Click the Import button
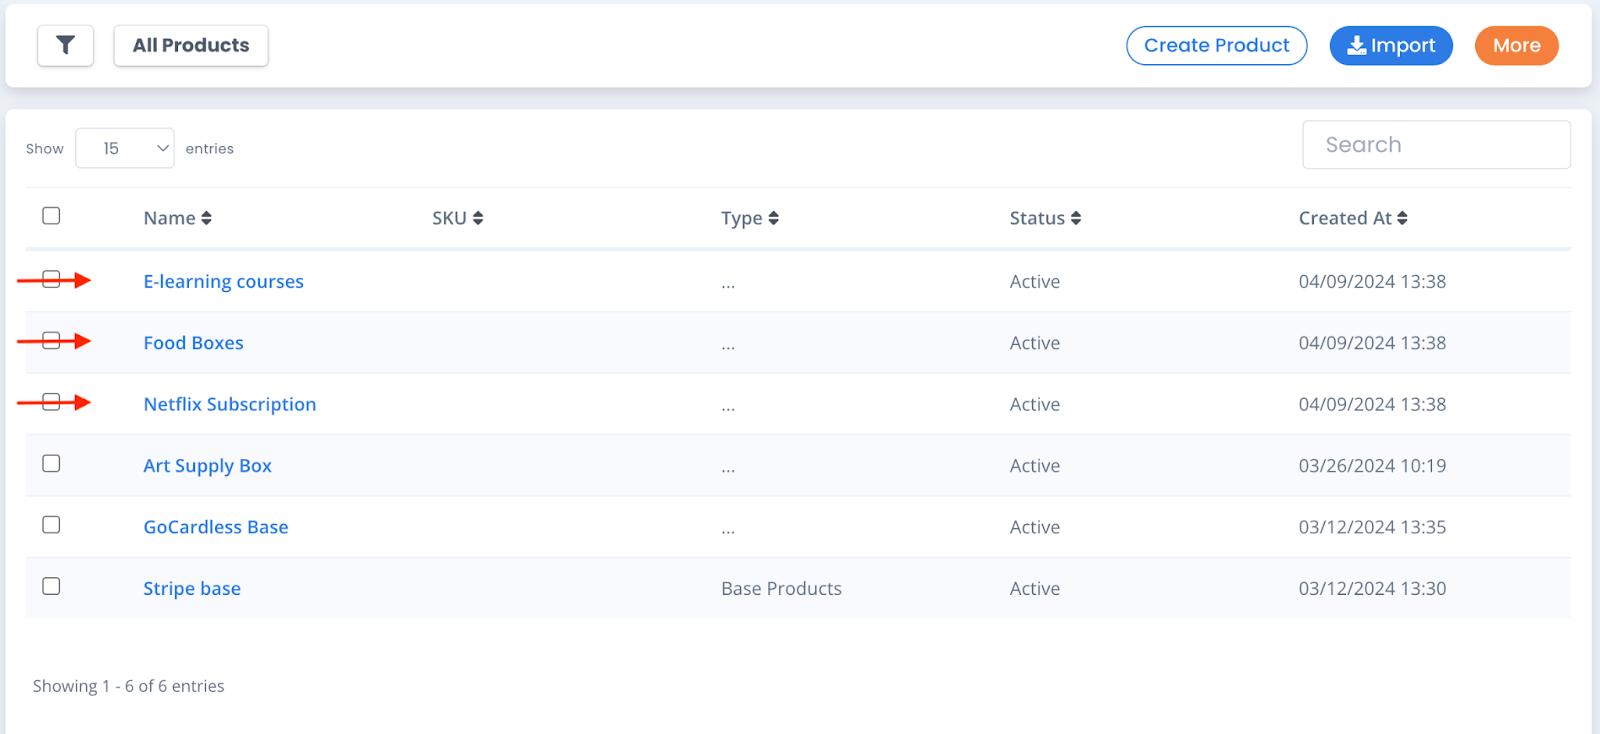This screenshot has height=734, width=1600. point(1391,45)
